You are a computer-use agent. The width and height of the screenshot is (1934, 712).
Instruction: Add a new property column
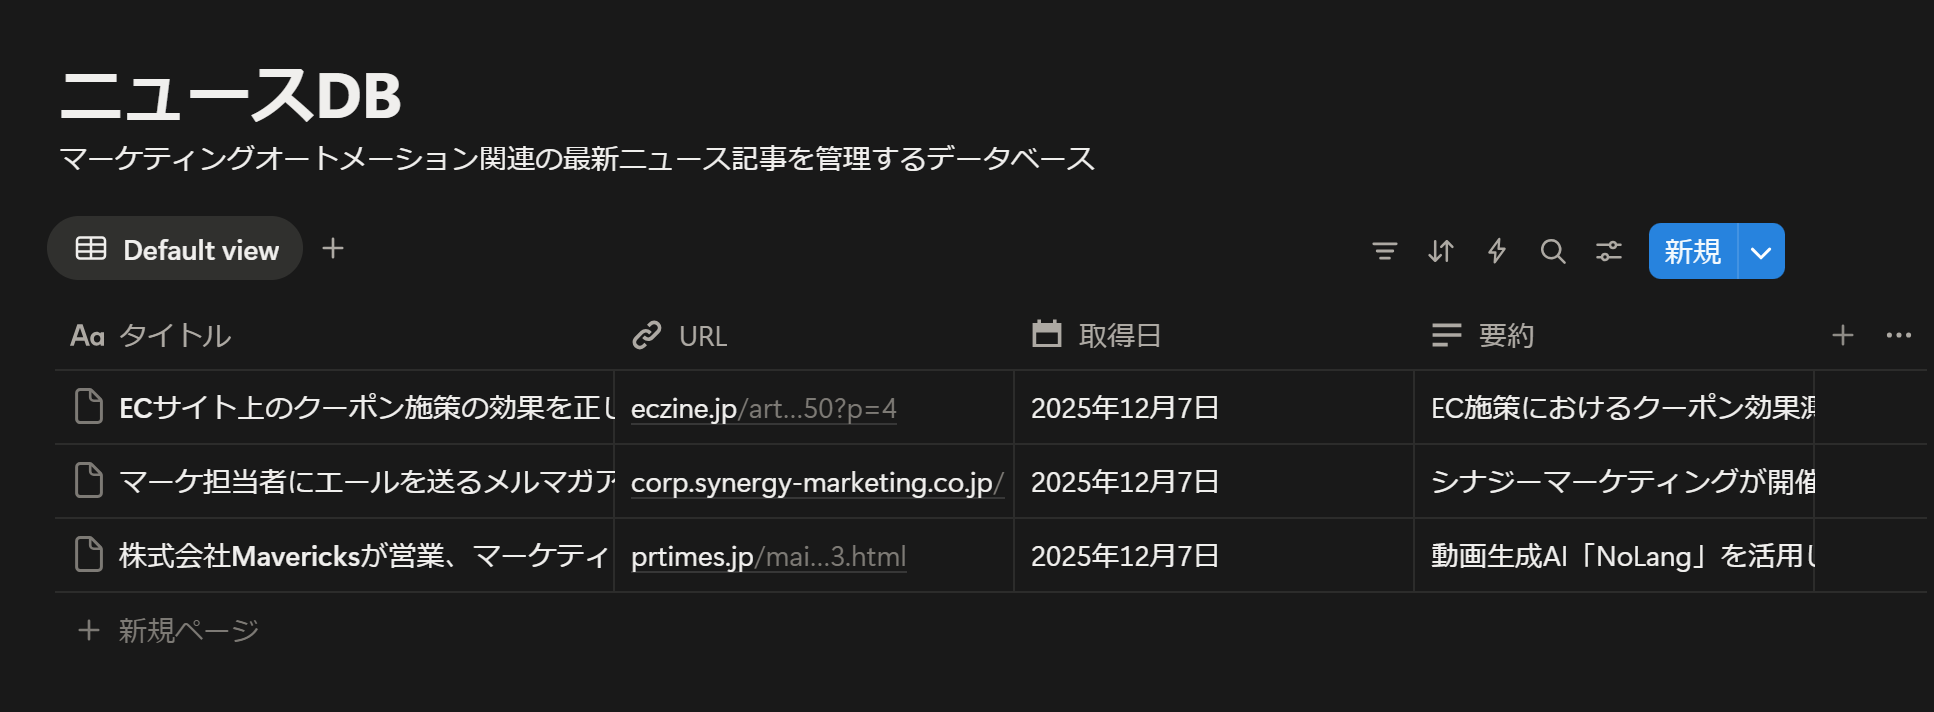[x=1842, y=336]
